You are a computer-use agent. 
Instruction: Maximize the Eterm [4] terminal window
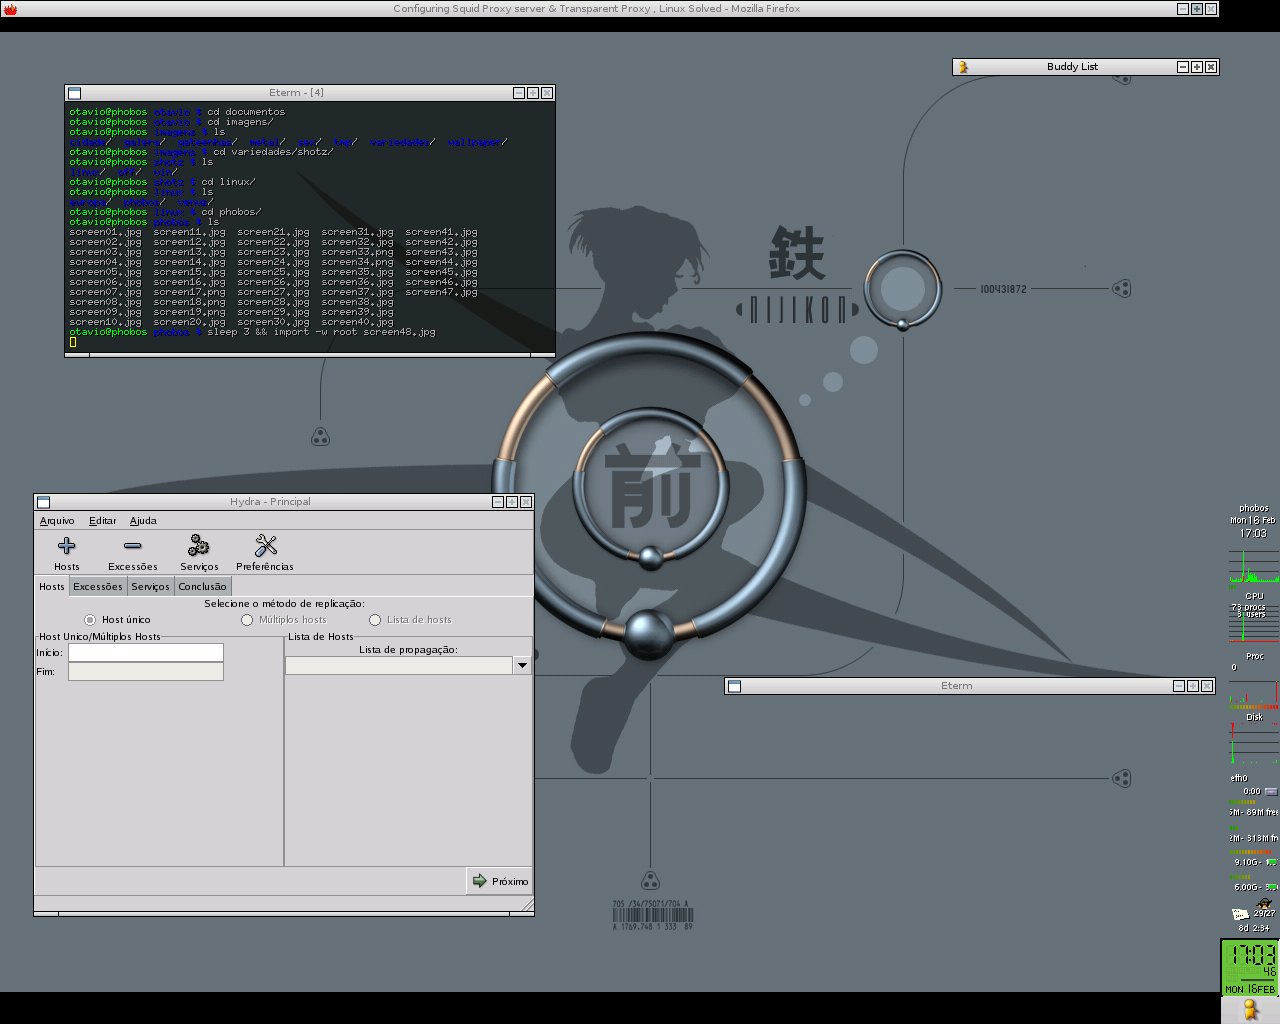(533, 93)
